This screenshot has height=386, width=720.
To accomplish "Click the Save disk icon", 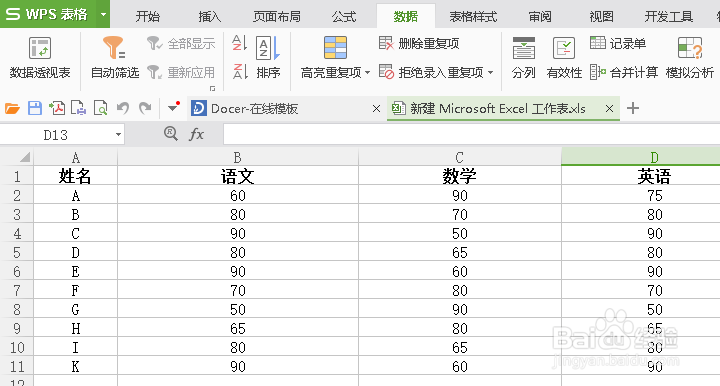I will (35, 108).
